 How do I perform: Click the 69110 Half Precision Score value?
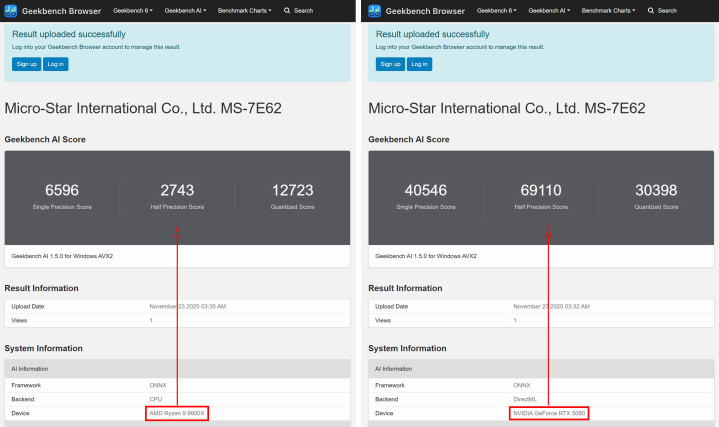[541, 190]
